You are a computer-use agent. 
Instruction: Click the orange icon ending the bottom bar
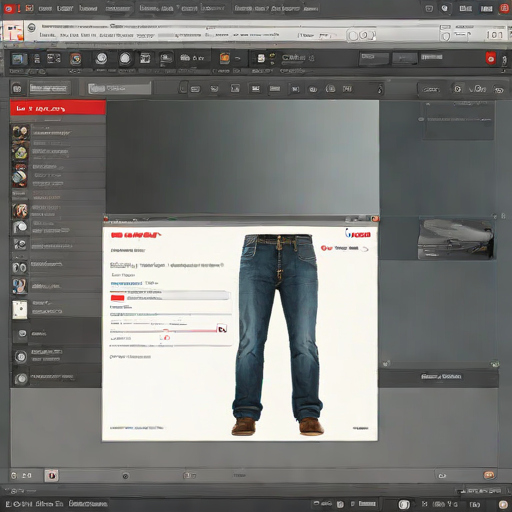489,475
